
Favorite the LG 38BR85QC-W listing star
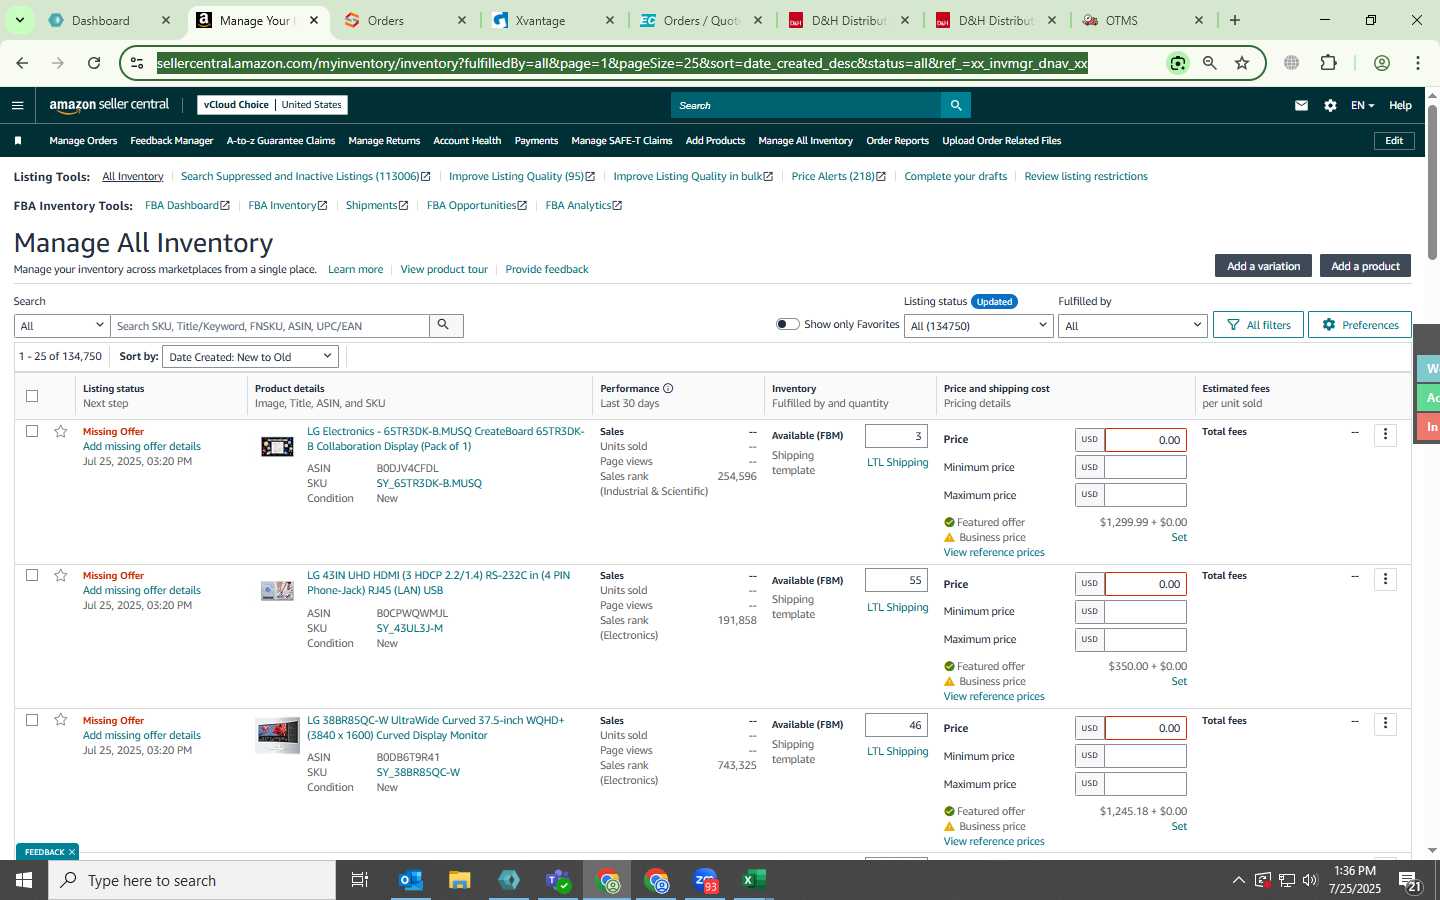coord(61,720)
